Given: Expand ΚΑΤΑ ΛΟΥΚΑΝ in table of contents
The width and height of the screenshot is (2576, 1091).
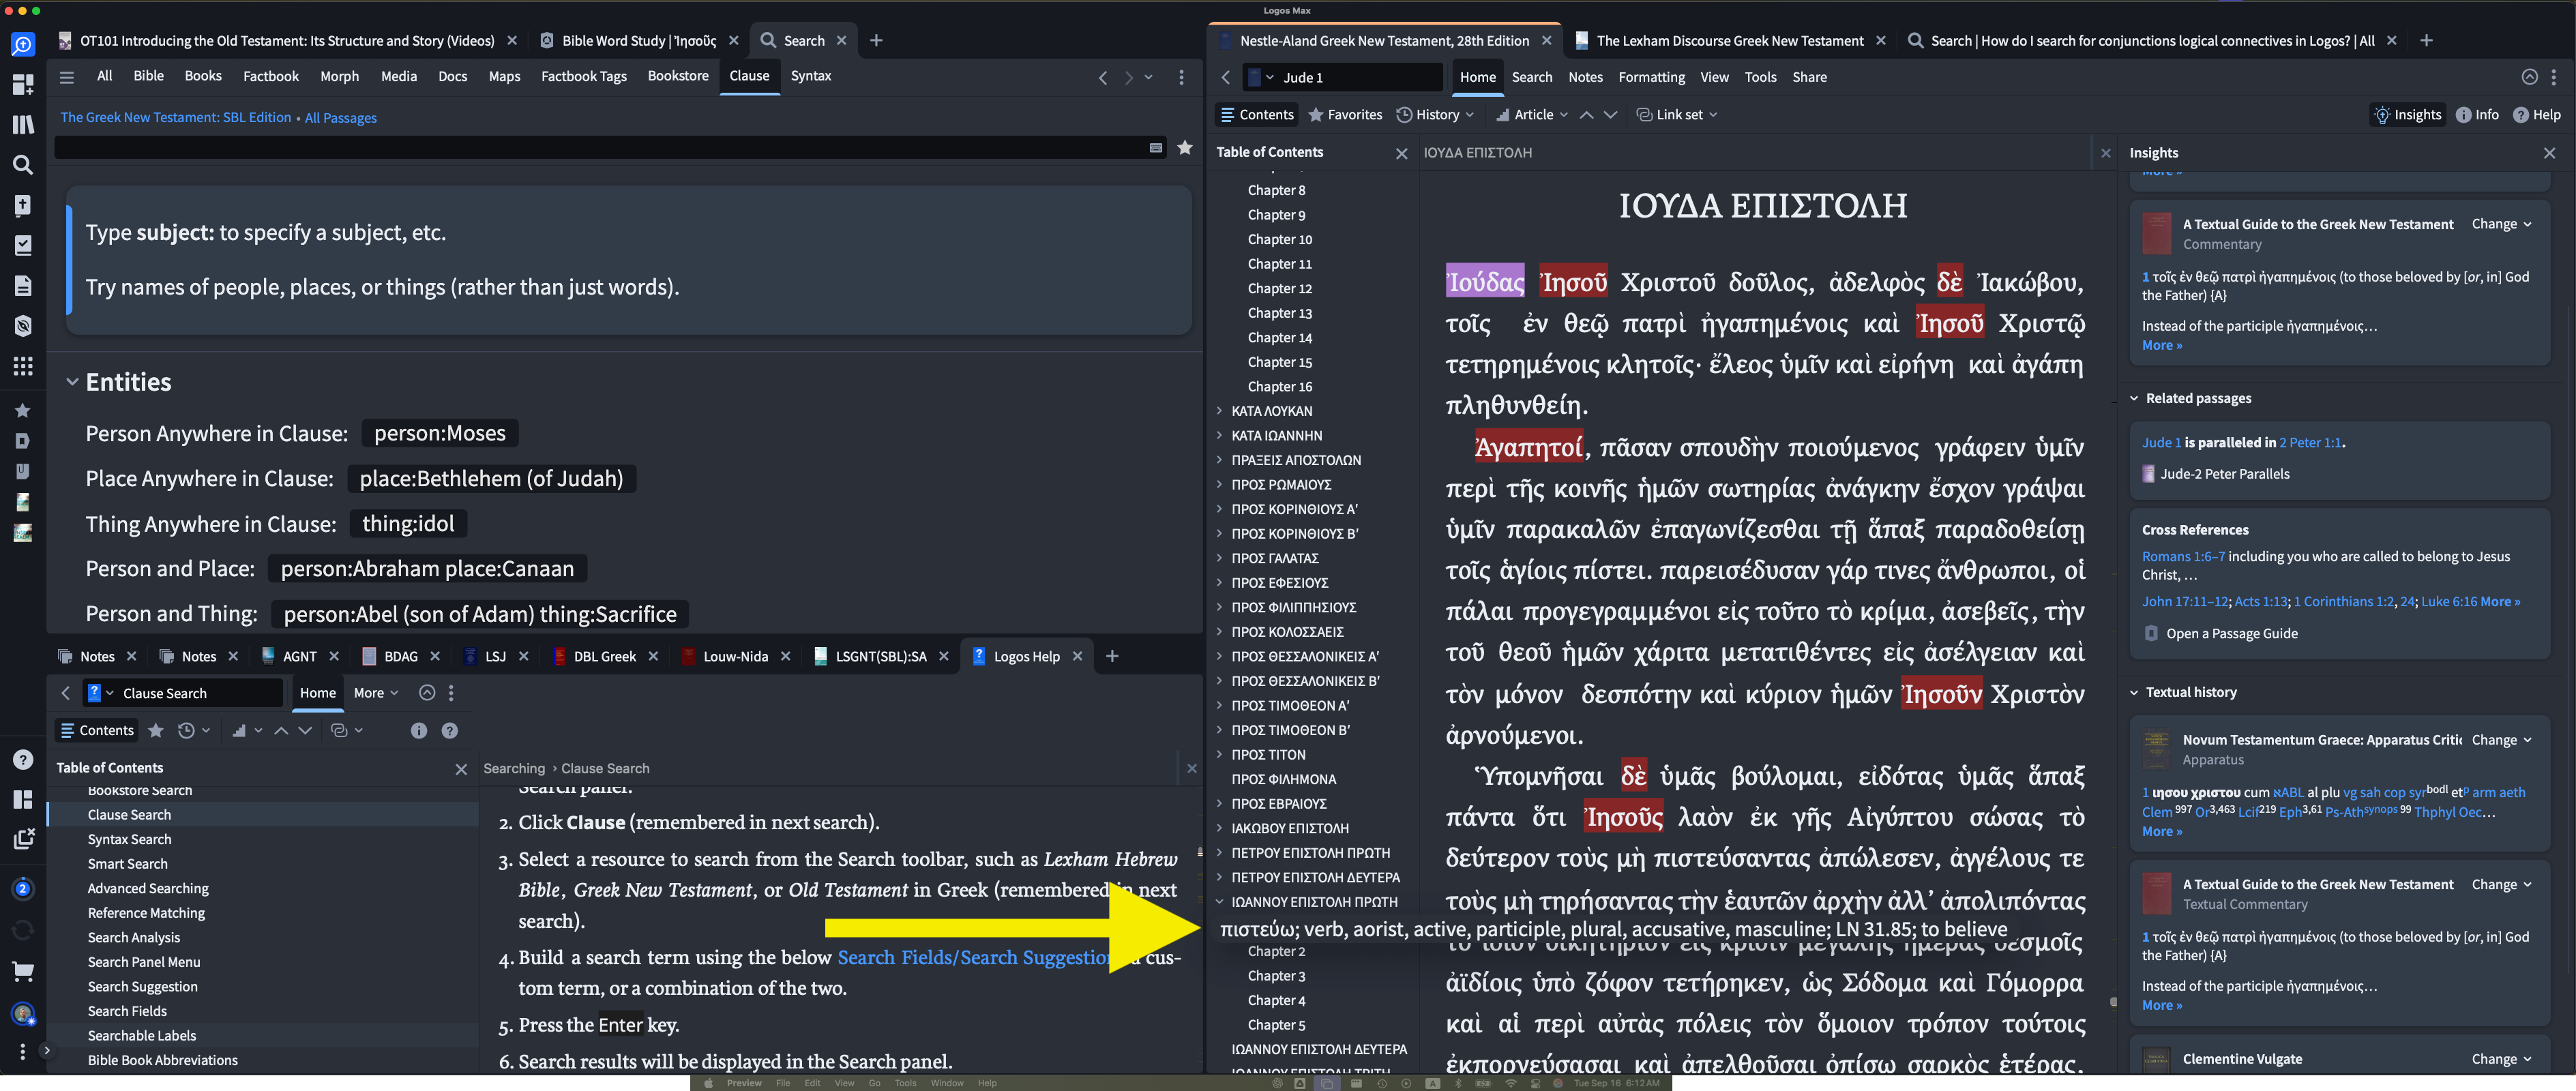Looking at the screenshot, I should coord(1219,411).
